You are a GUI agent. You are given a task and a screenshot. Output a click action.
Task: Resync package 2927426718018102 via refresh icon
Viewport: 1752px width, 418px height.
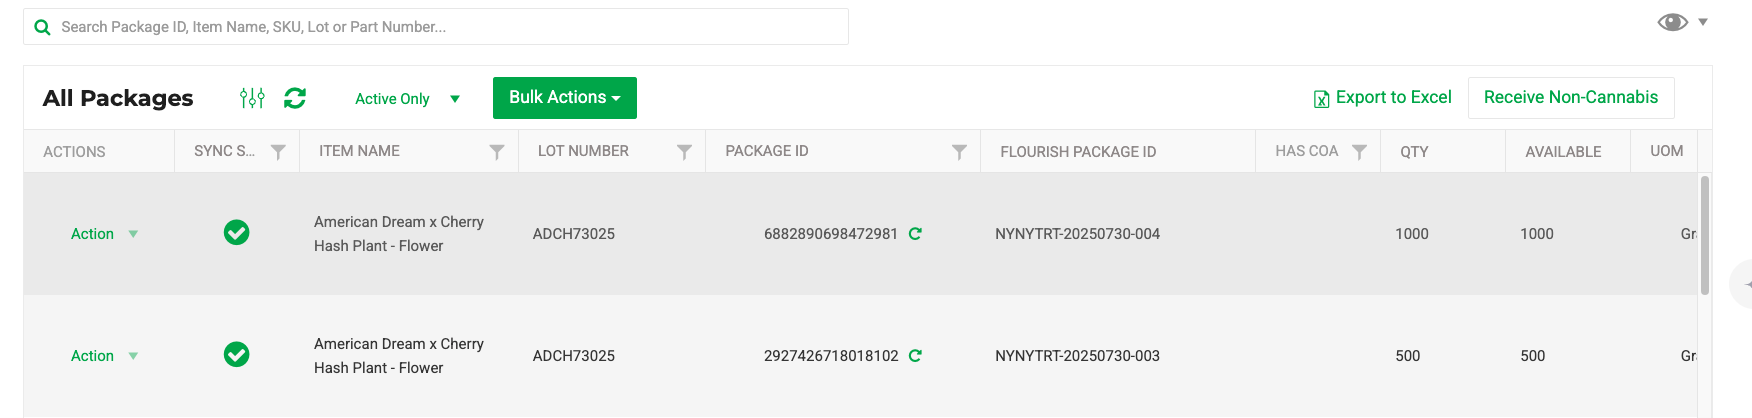(915, 356)
